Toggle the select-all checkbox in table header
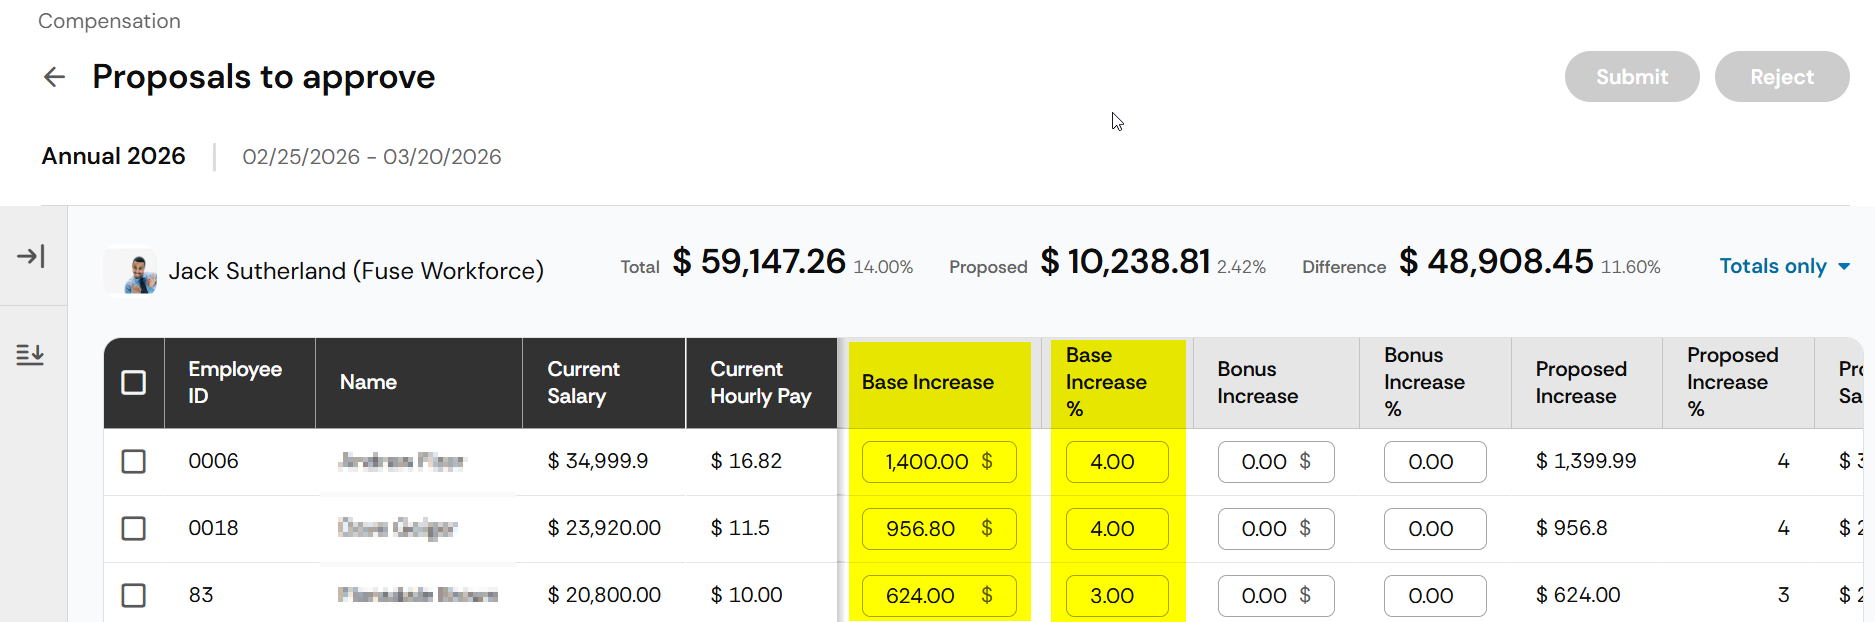Image resolution: width=1875 pixels, height=622 pixels. 133,382
